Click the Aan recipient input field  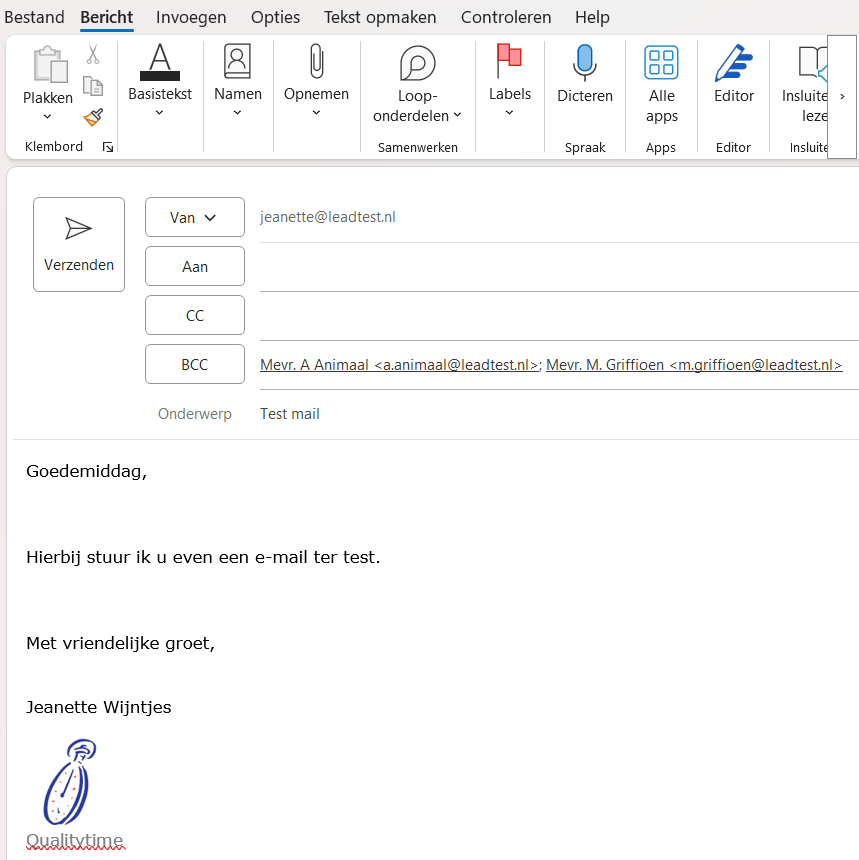pos(559,267)
